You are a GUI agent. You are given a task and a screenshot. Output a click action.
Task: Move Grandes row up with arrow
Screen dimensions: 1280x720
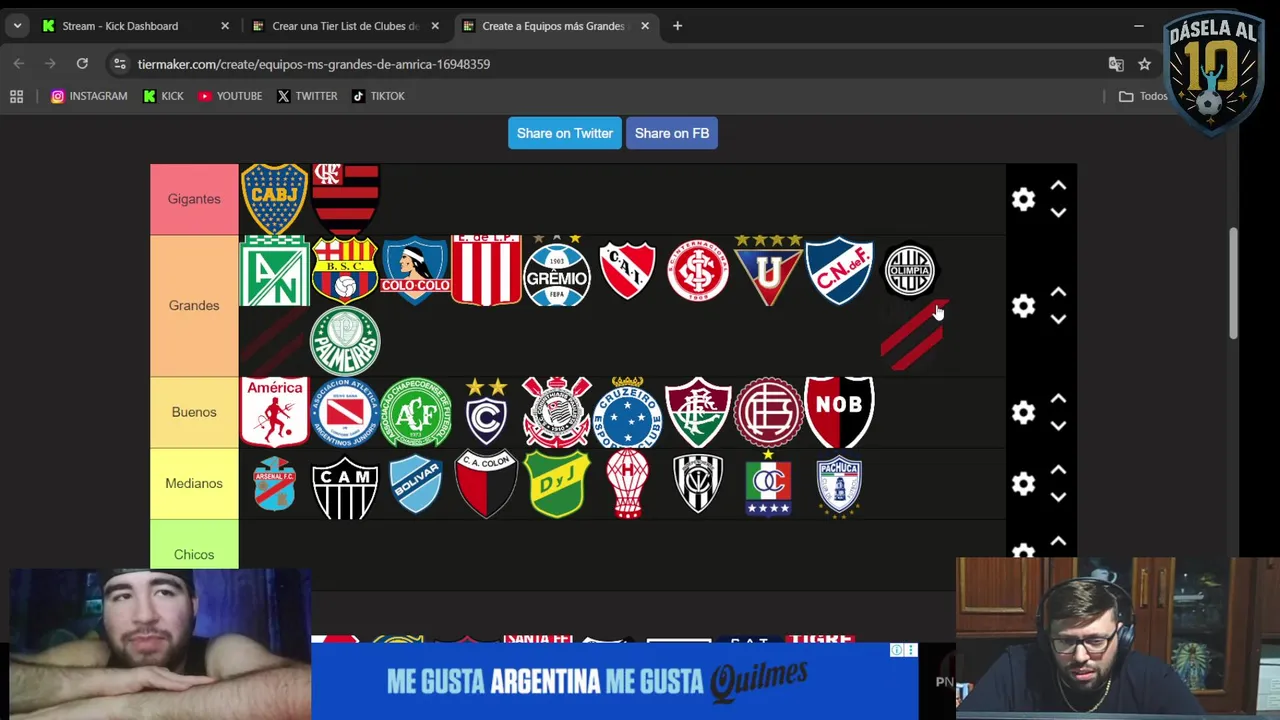[x=1058, y=293]
